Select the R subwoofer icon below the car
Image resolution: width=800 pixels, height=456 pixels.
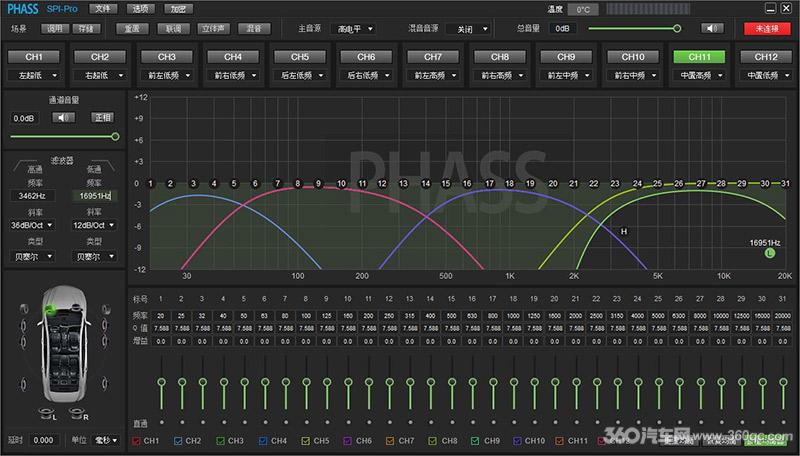pyautogui.click(x=78, y=414)
